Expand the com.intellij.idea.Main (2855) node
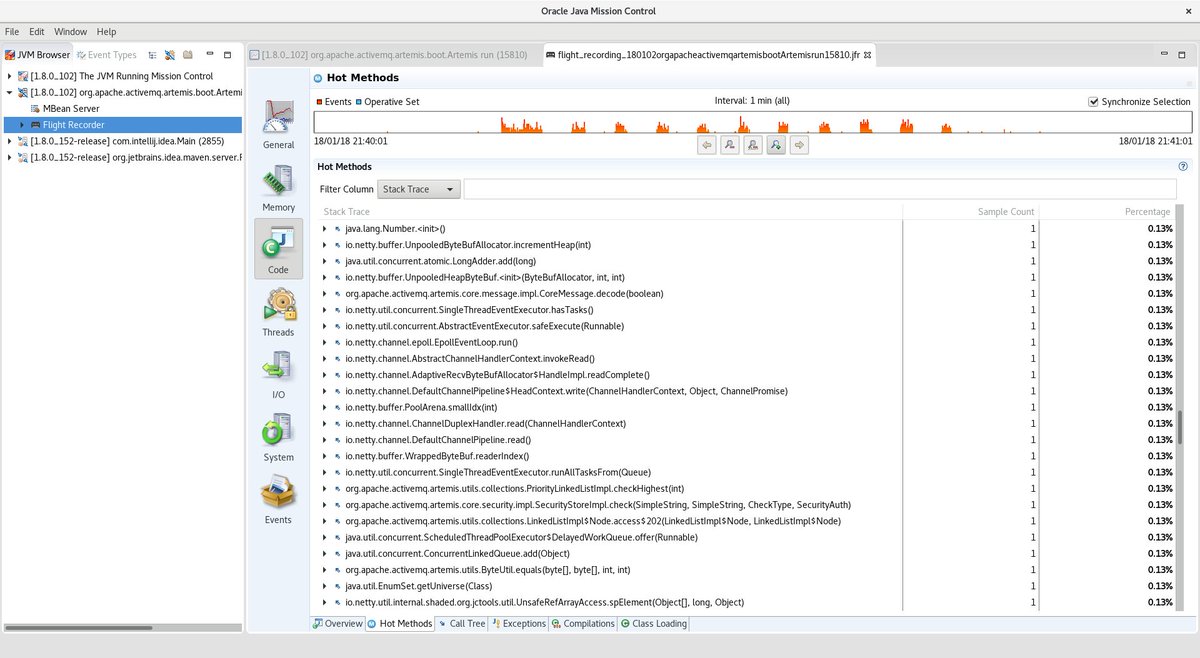 (x=10, y=141)
